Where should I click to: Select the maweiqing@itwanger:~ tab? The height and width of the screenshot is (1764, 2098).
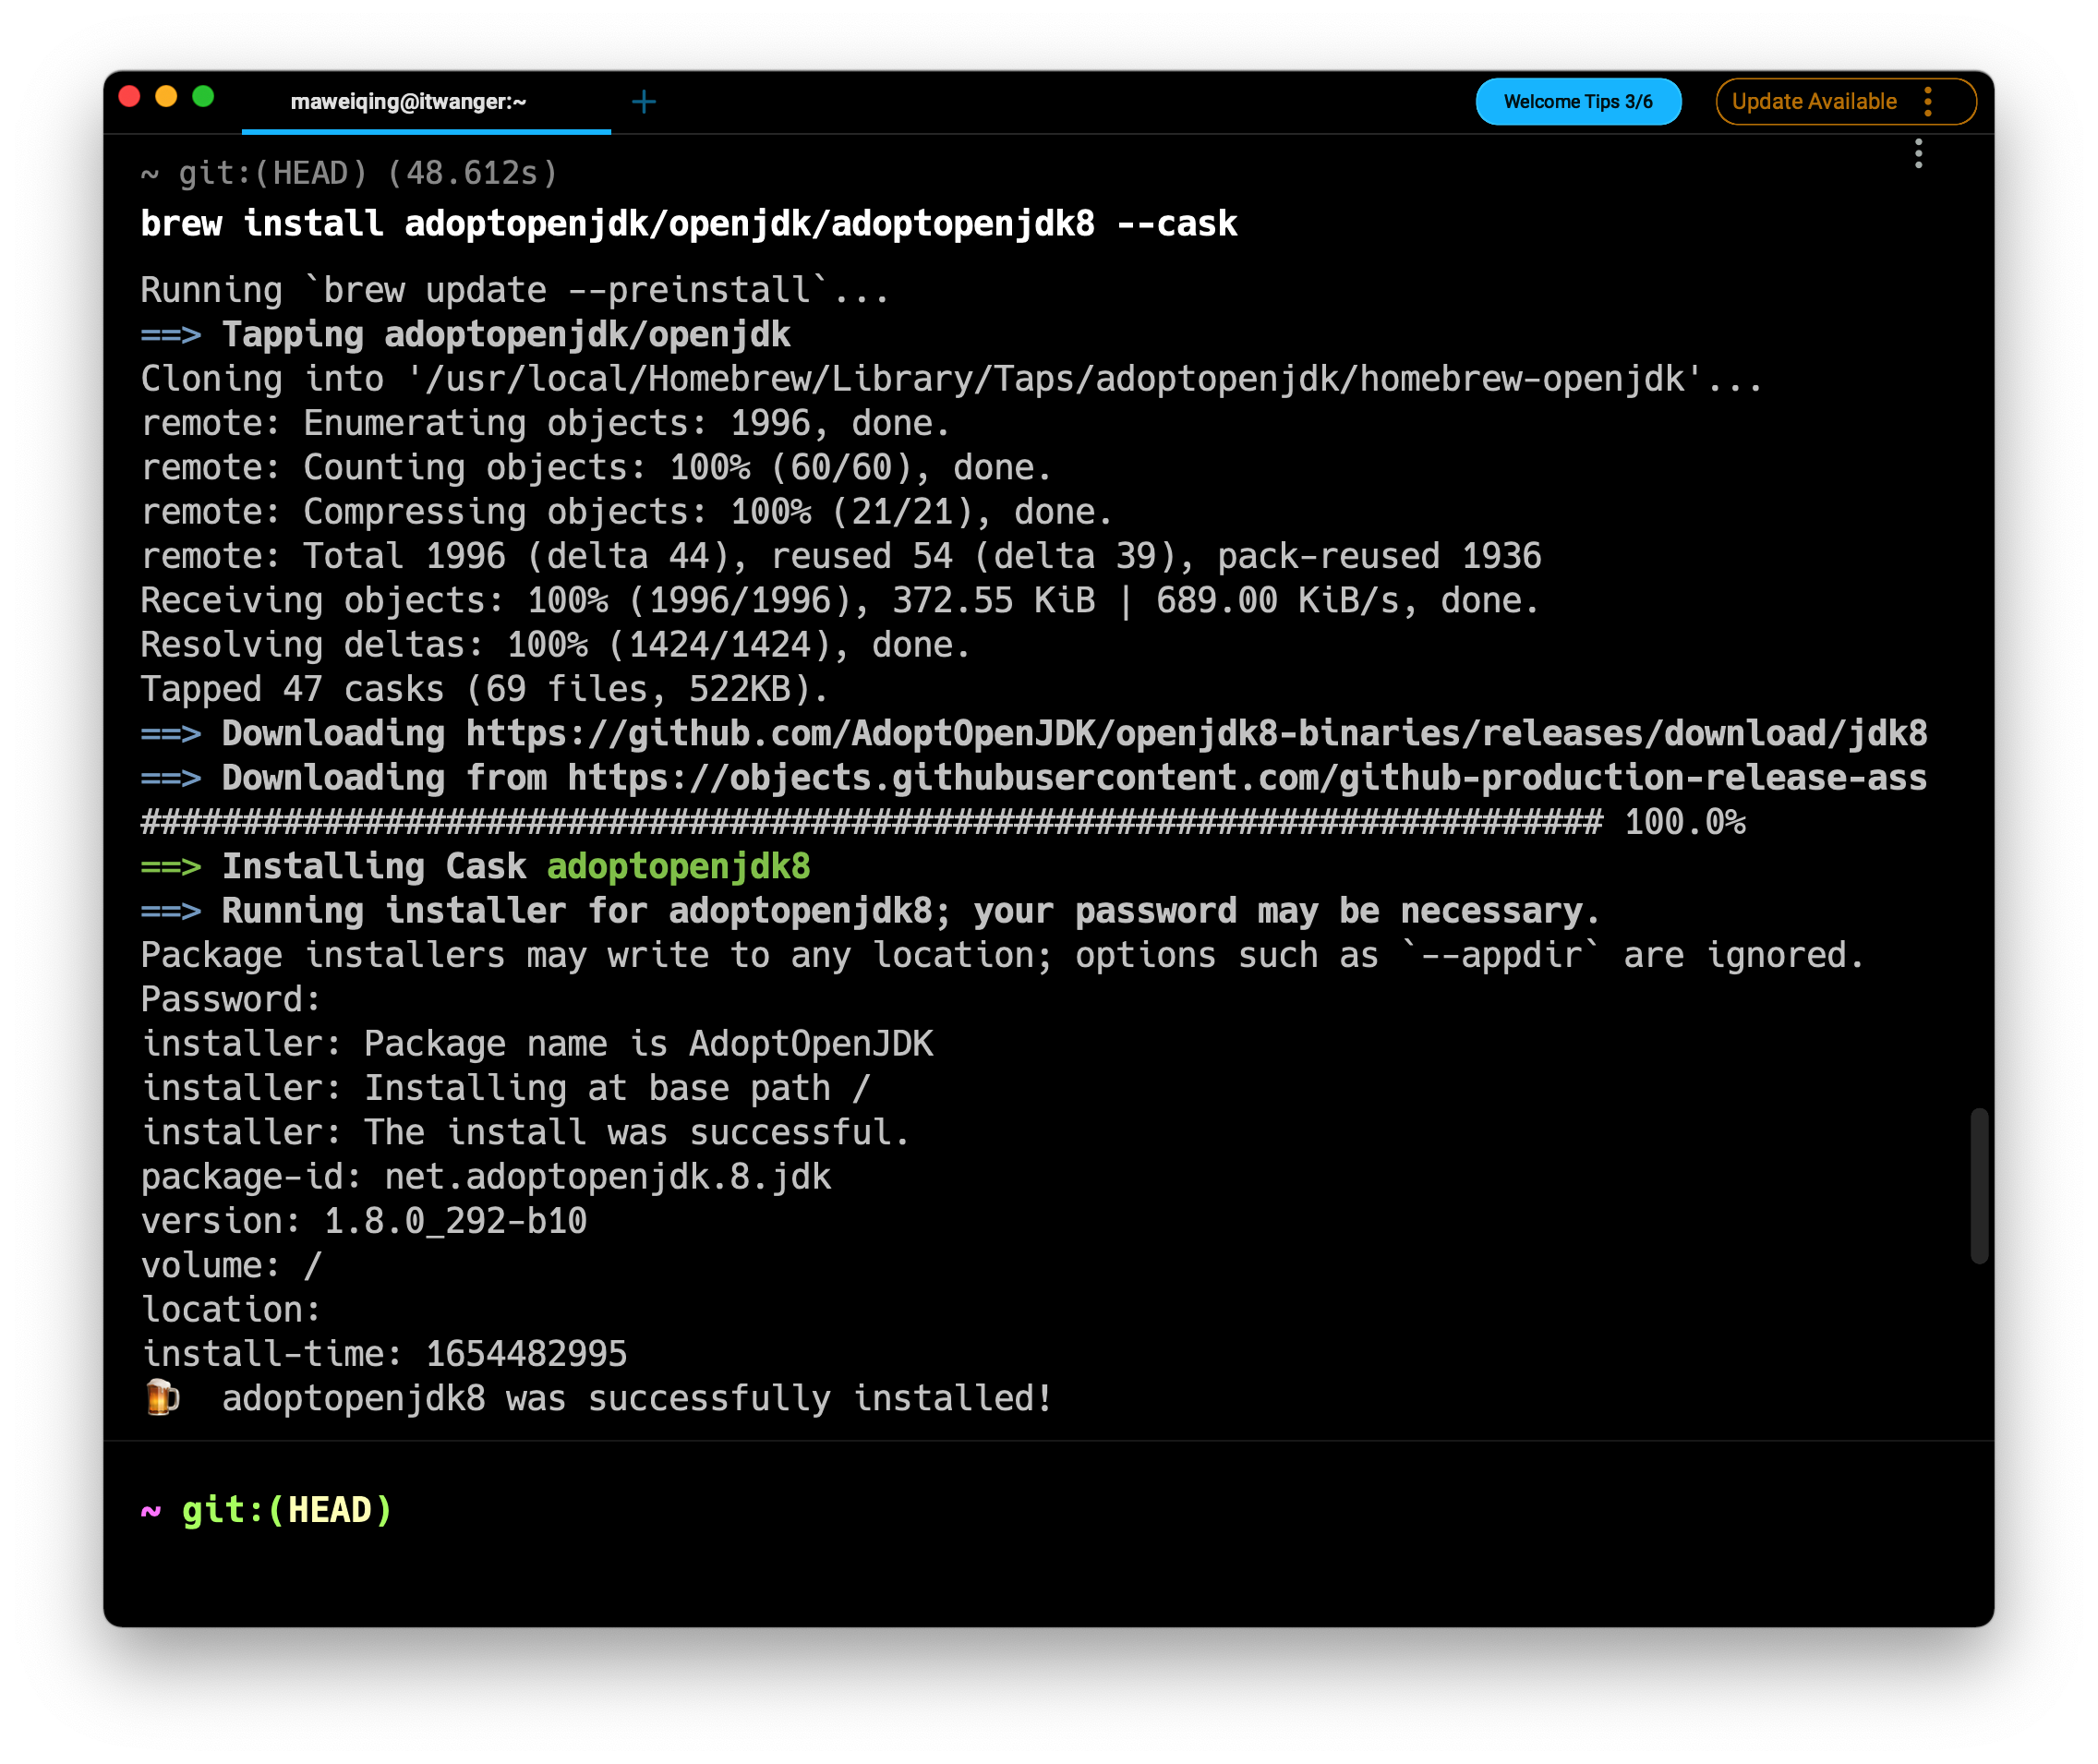[x=408, y=102]
